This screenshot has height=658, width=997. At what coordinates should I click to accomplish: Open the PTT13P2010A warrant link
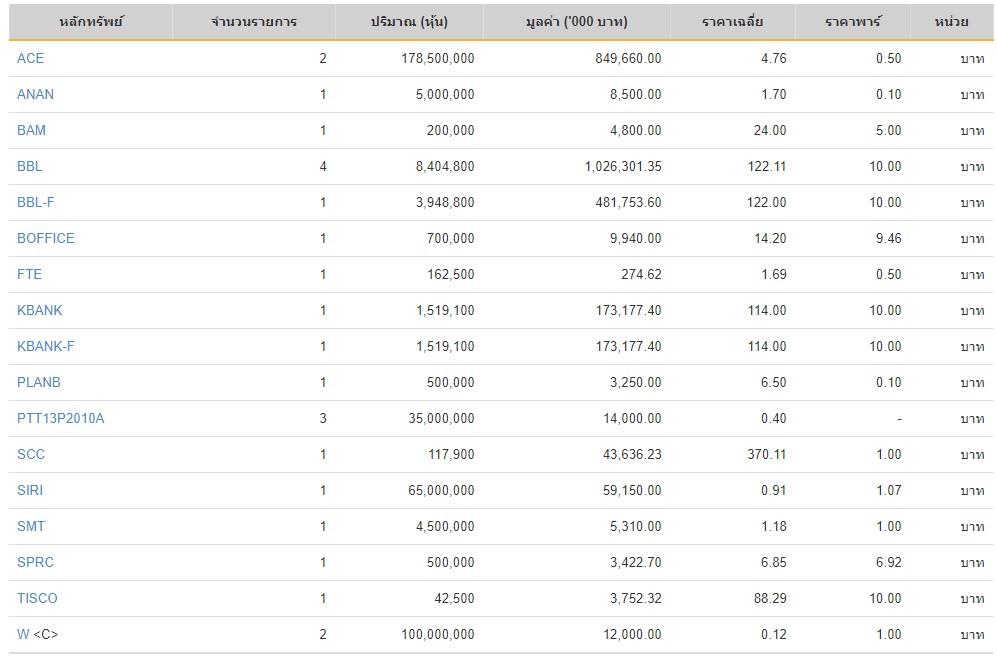tap(61, 418)
